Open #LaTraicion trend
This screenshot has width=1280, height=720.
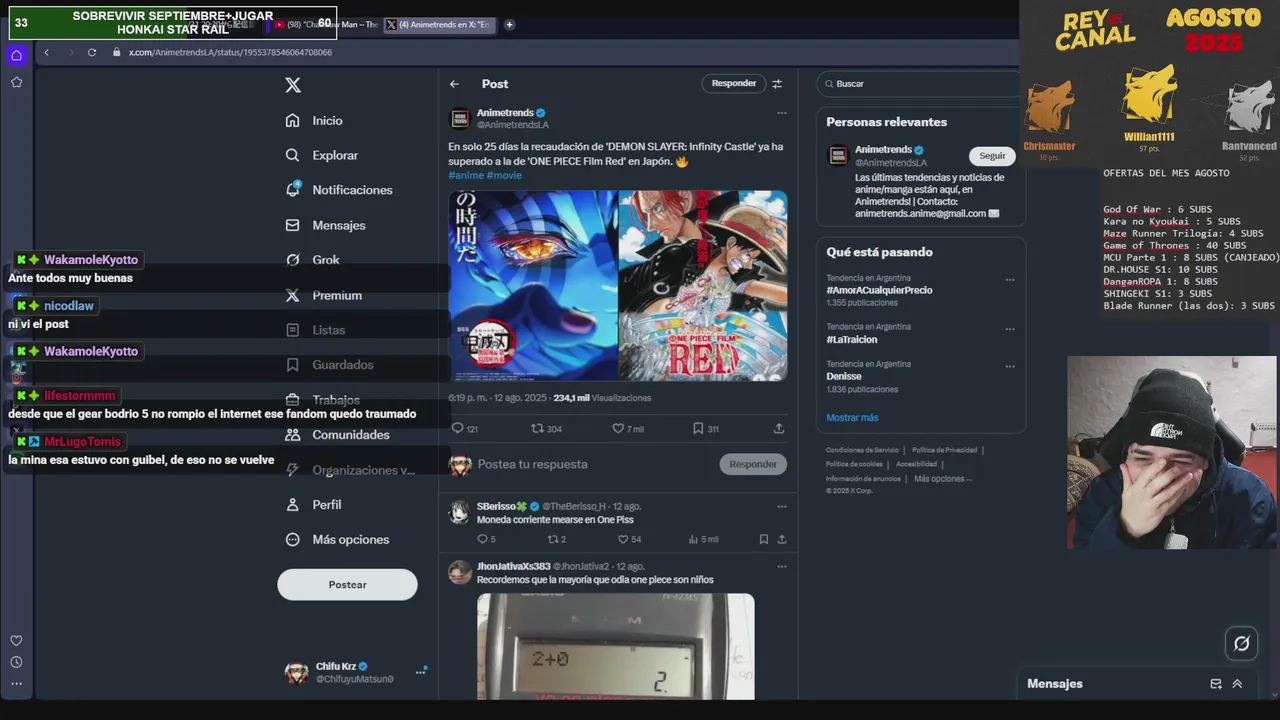pos(851,340)
